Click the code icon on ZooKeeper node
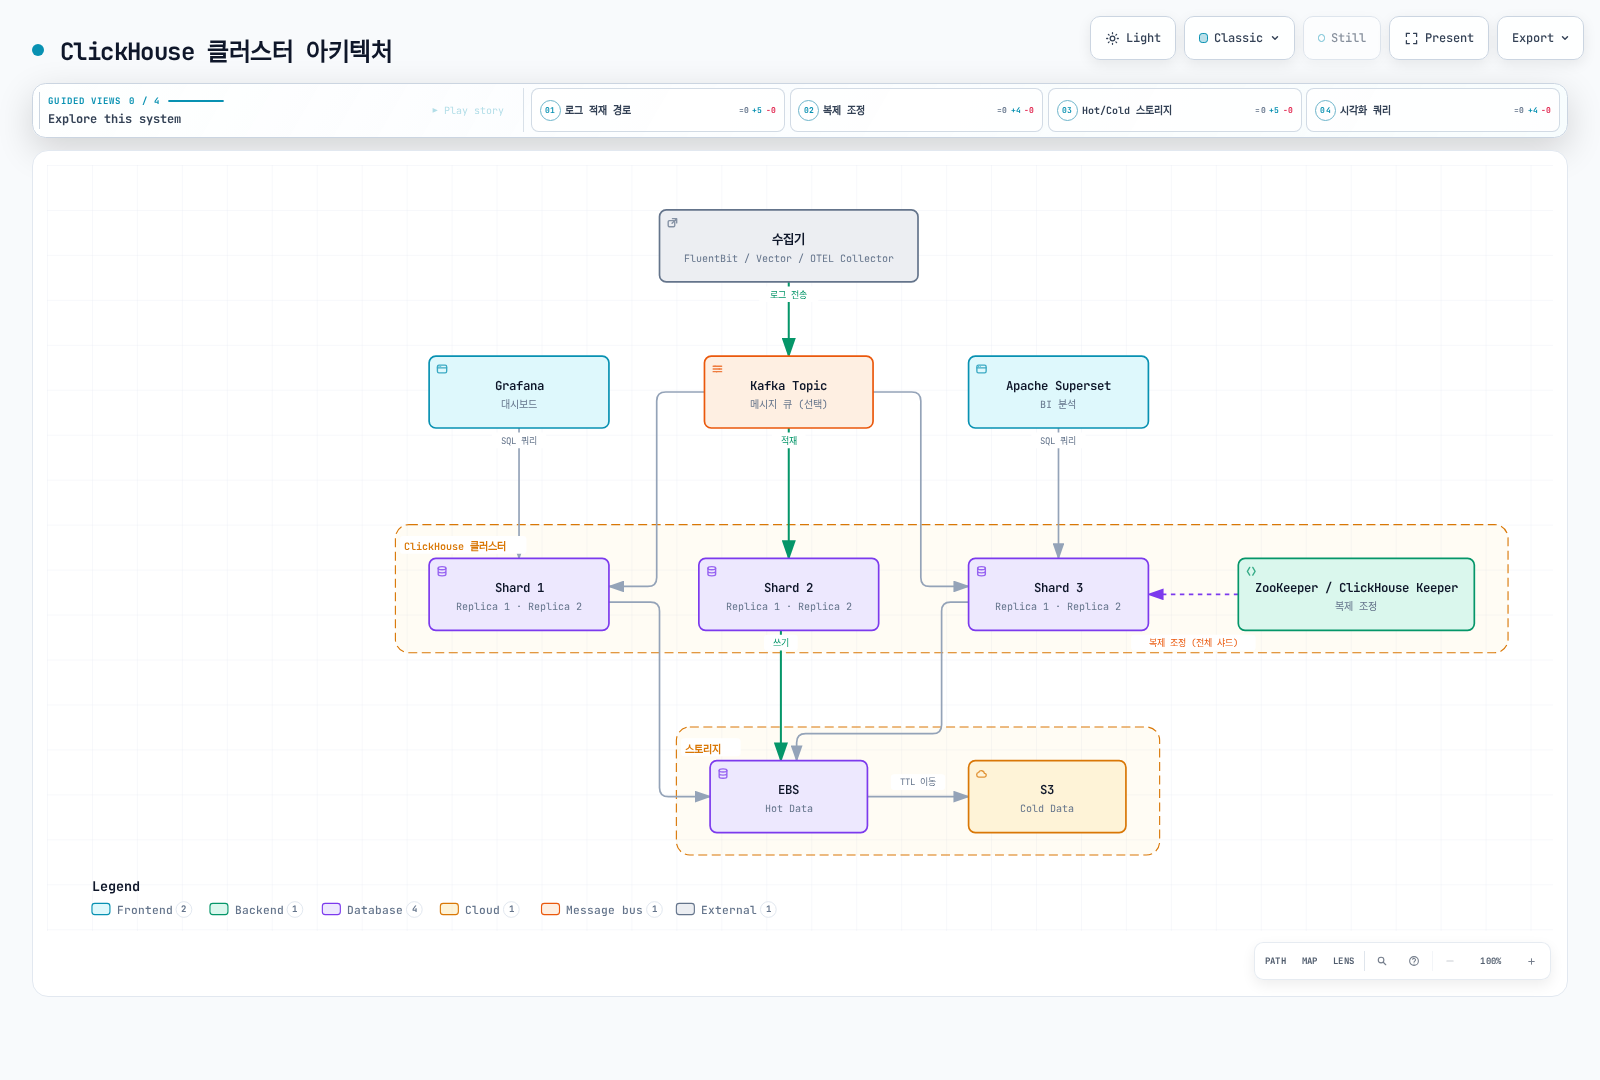 [1251, 571]
